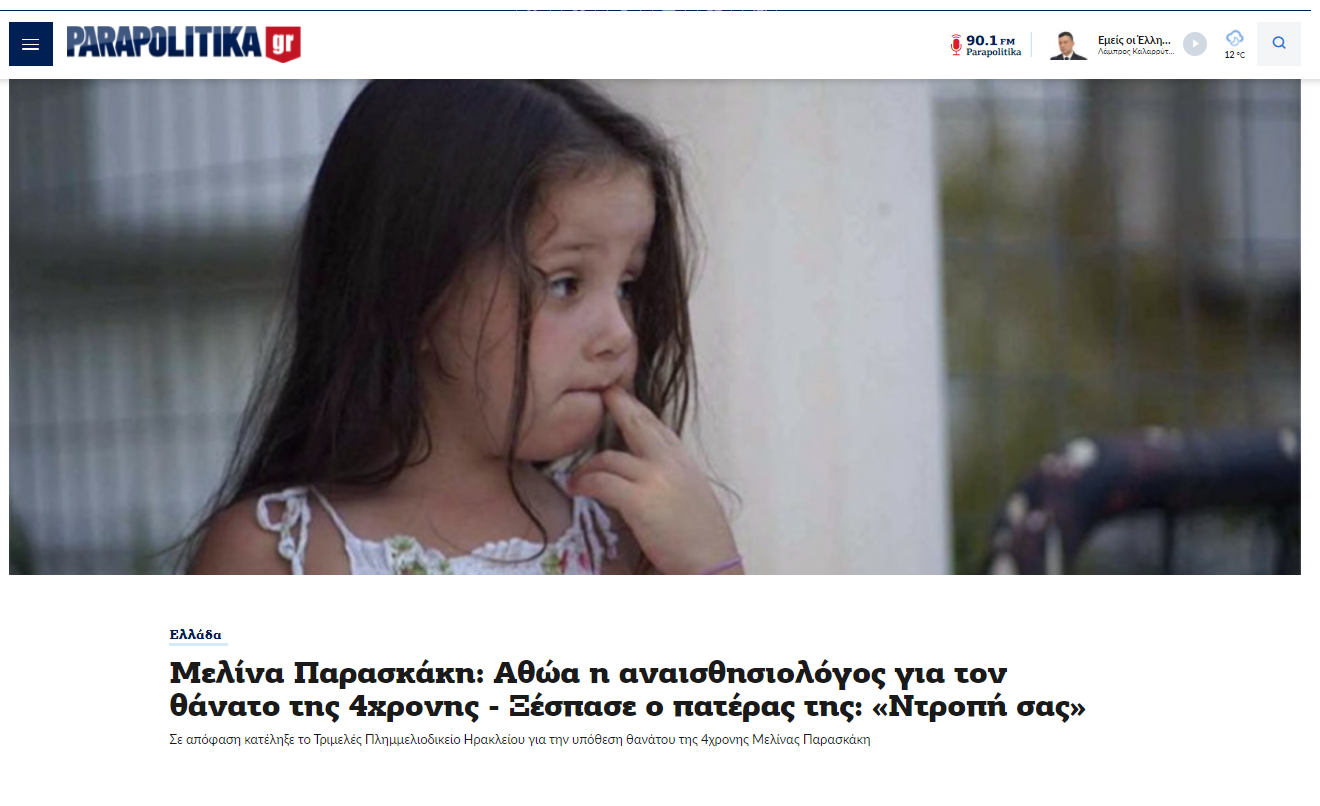This screenshot has width=1320, height=806.
Task: Click the dark blue bar atop page
Action: 660,10
